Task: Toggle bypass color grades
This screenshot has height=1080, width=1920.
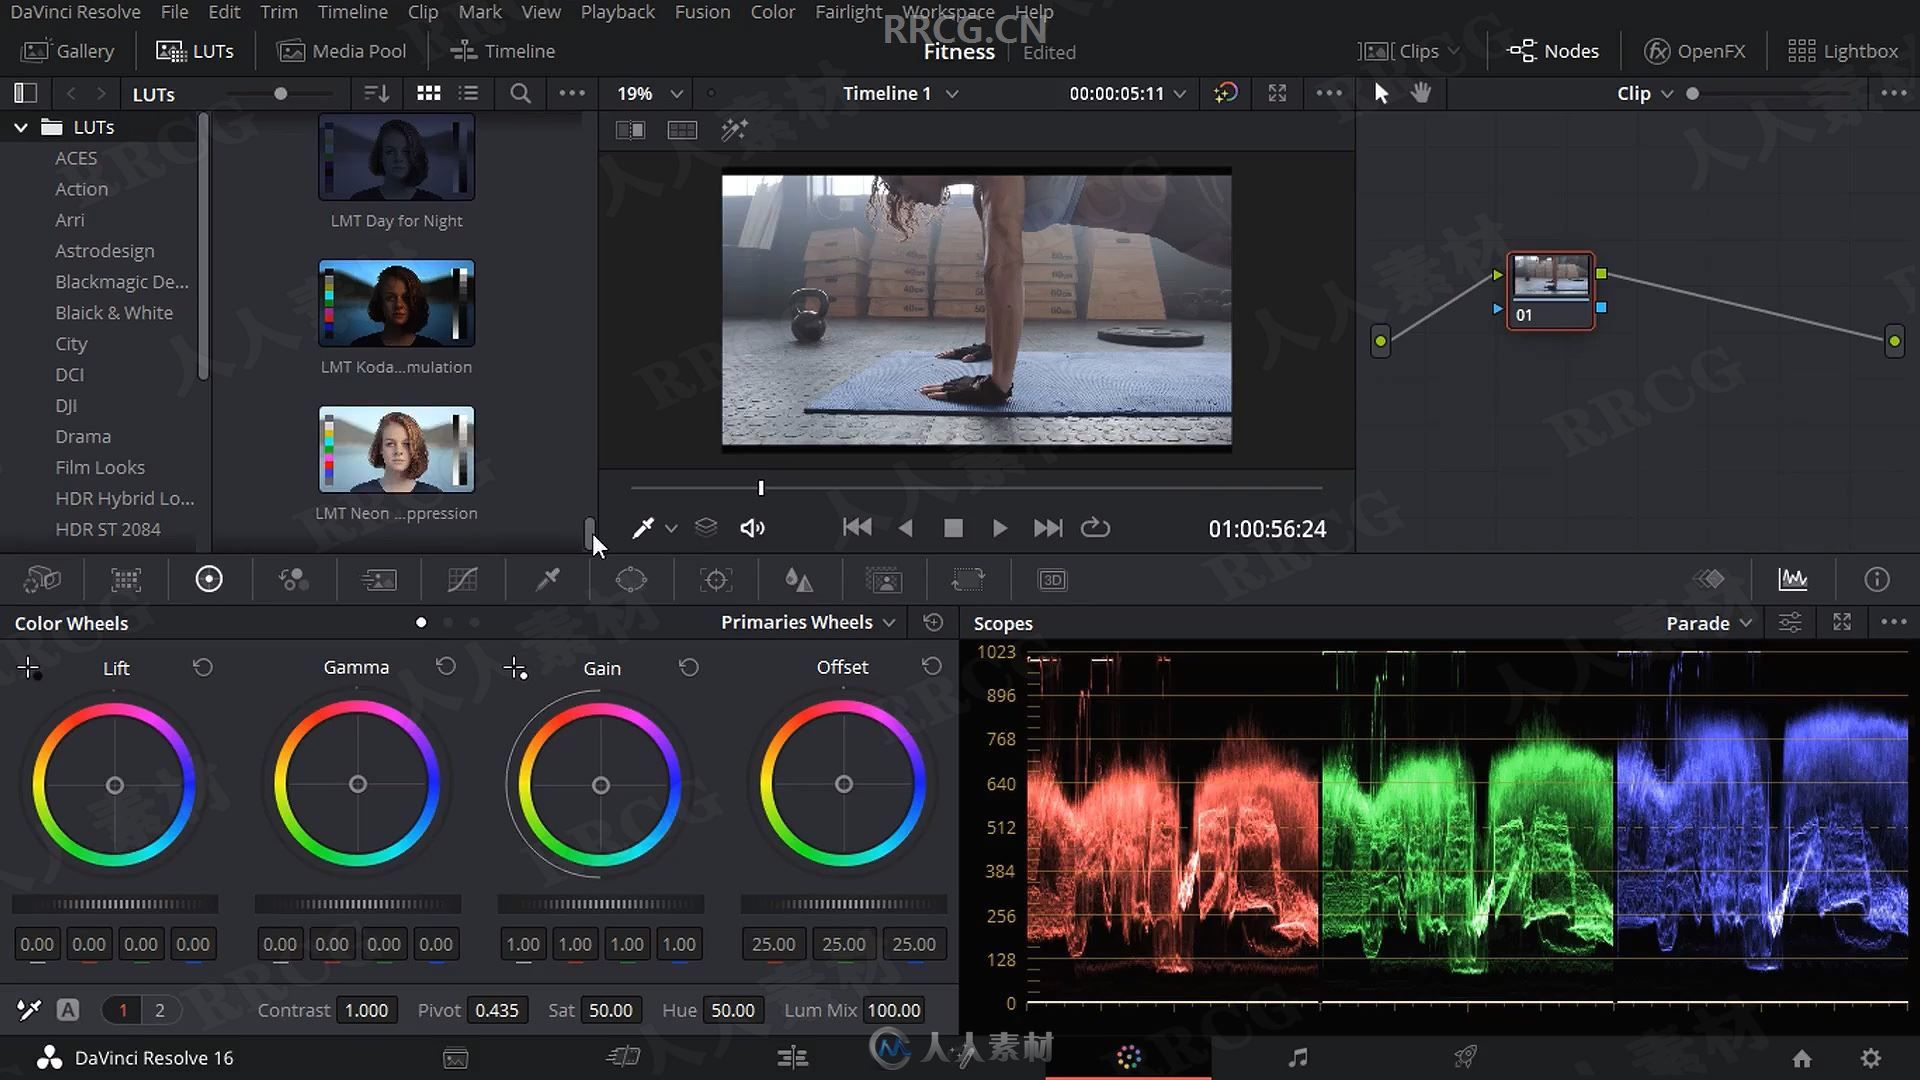Action: (x=1226, y=93)
